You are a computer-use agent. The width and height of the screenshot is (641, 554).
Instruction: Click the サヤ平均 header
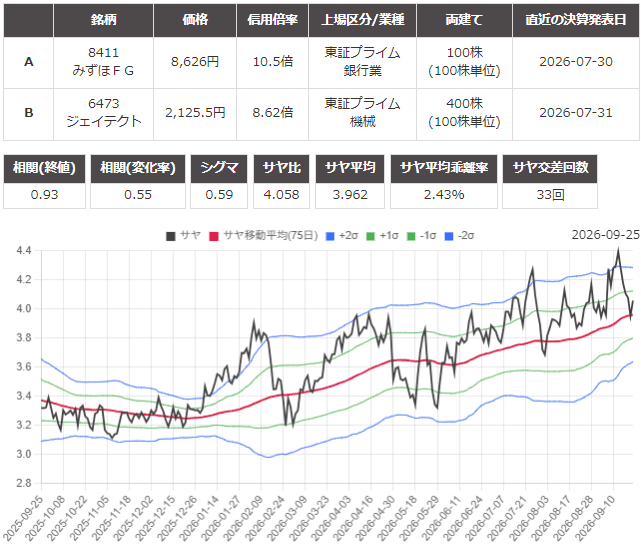350,168
